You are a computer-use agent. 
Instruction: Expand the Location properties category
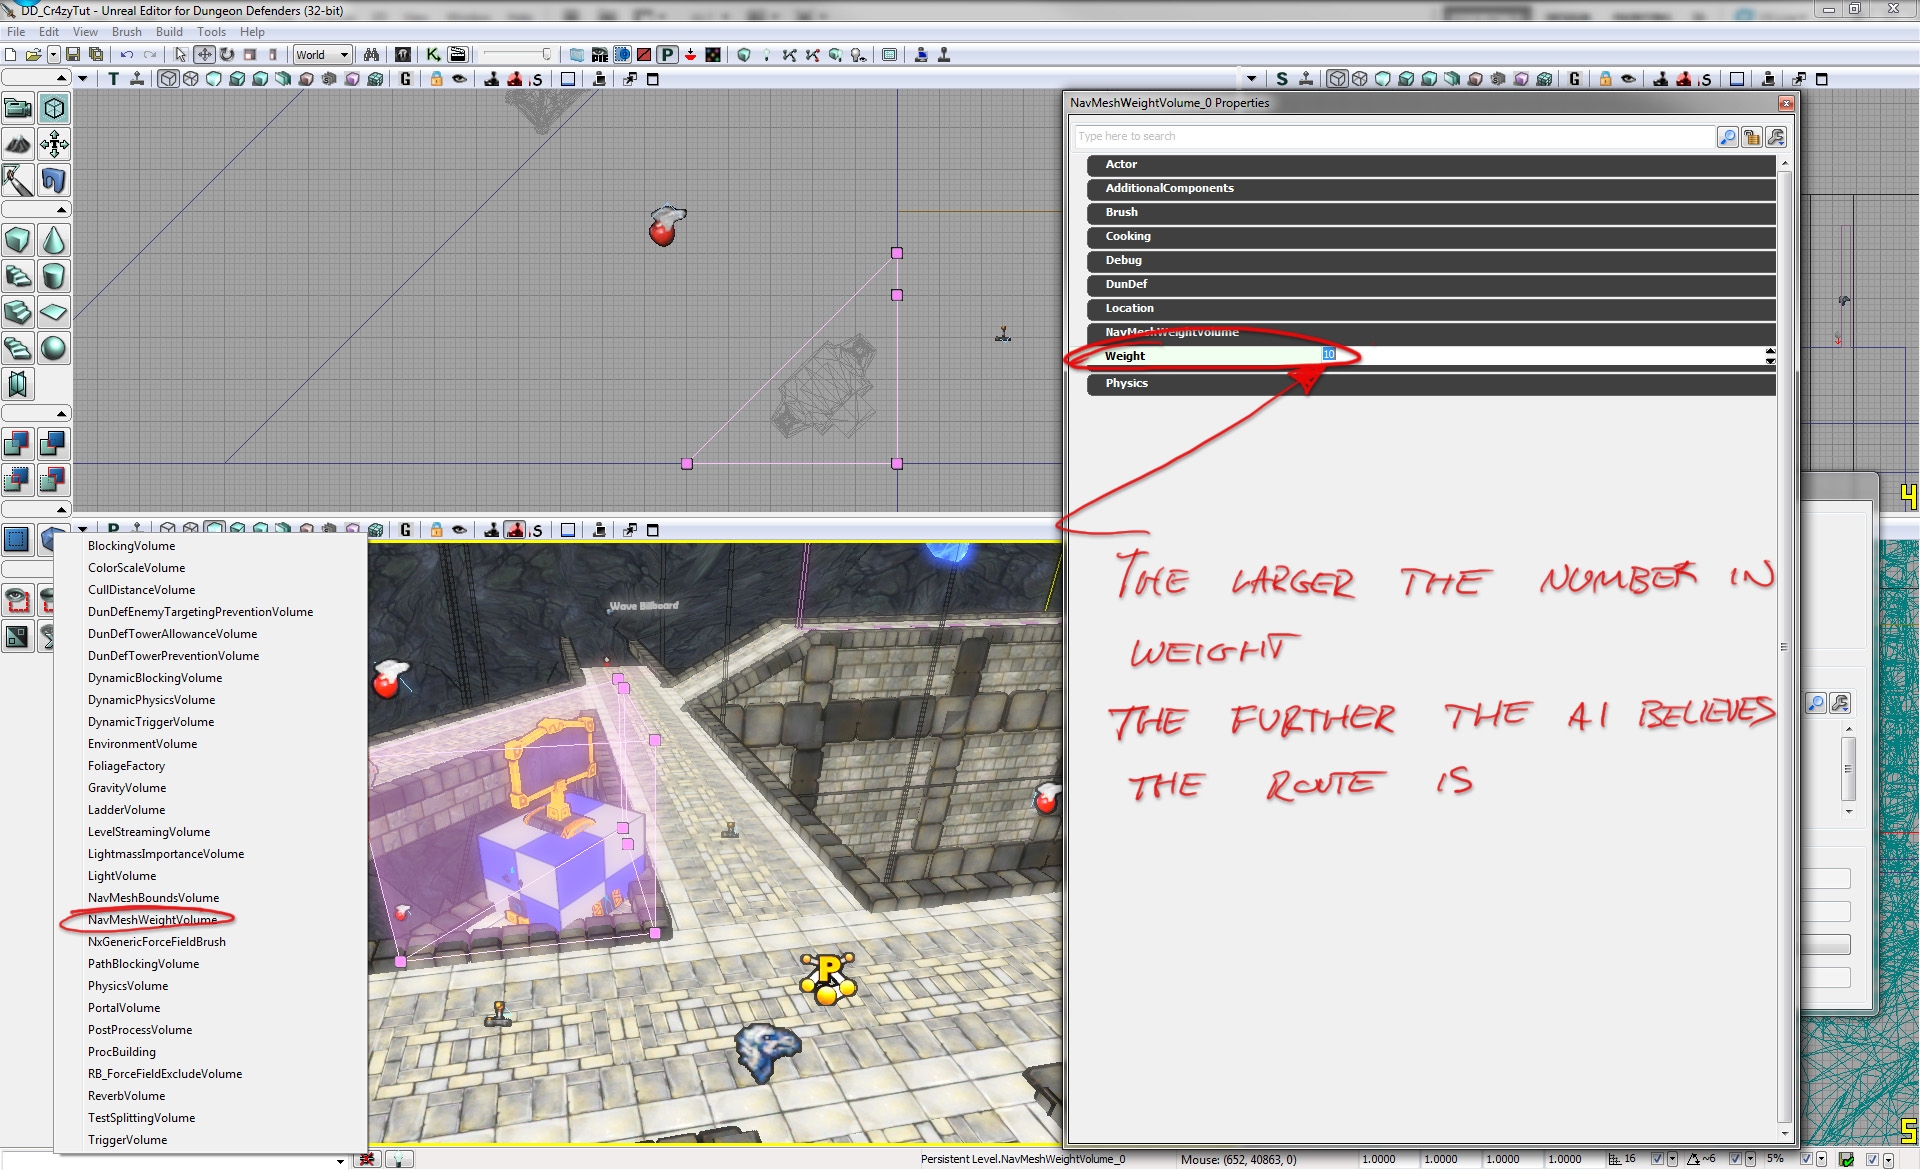click(1431, 308)
